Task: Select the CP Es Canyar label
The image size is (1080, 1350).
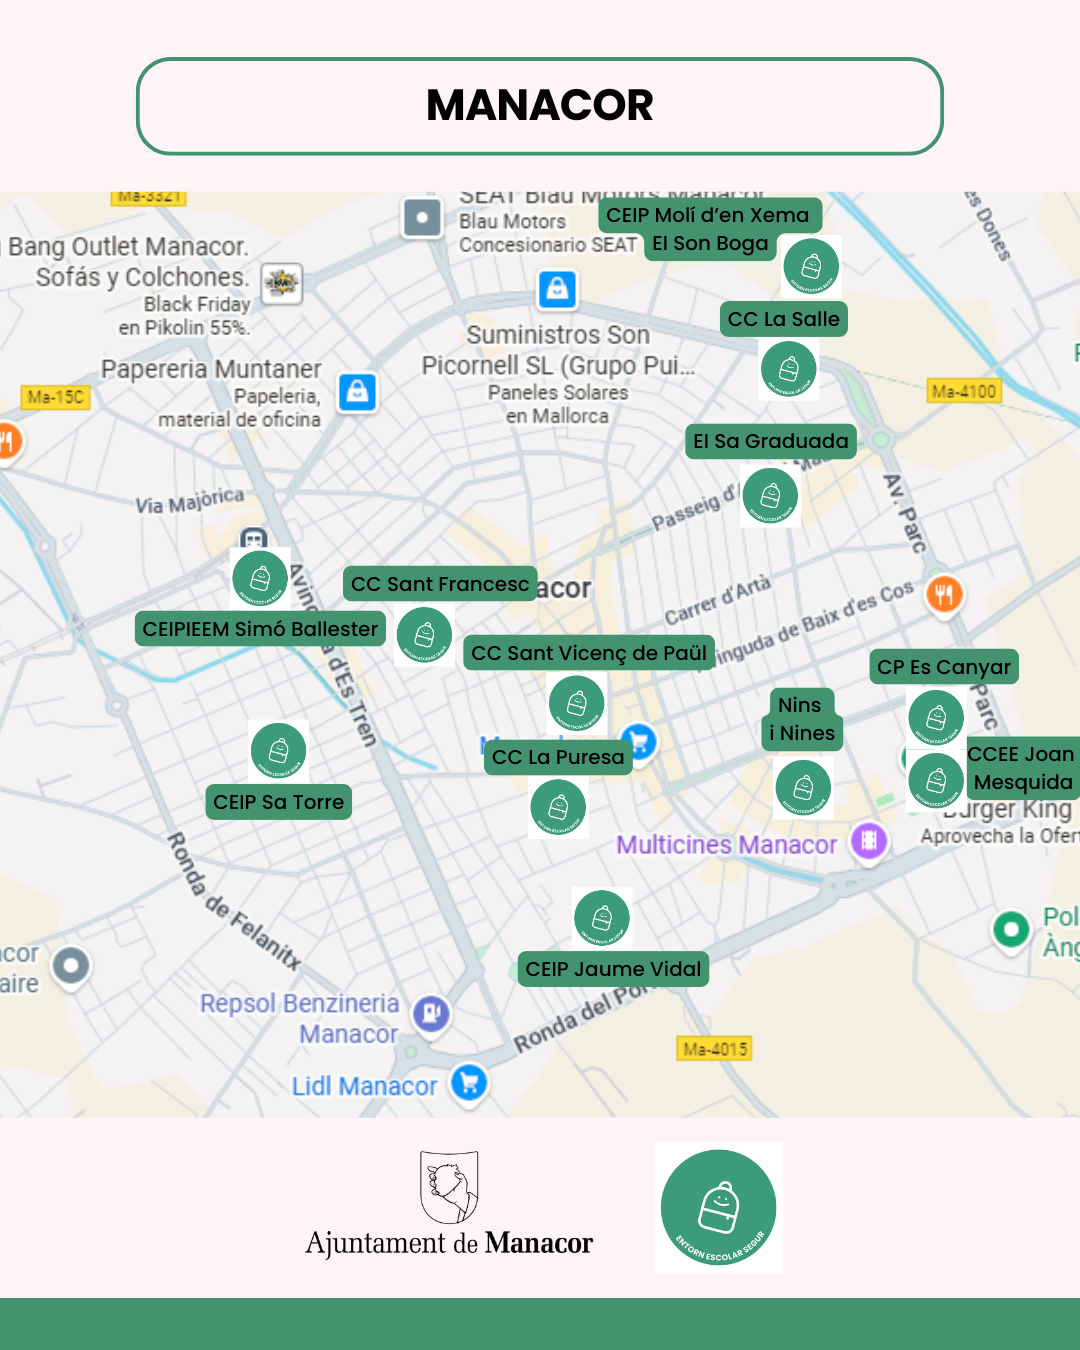Action: pos(944,667)
